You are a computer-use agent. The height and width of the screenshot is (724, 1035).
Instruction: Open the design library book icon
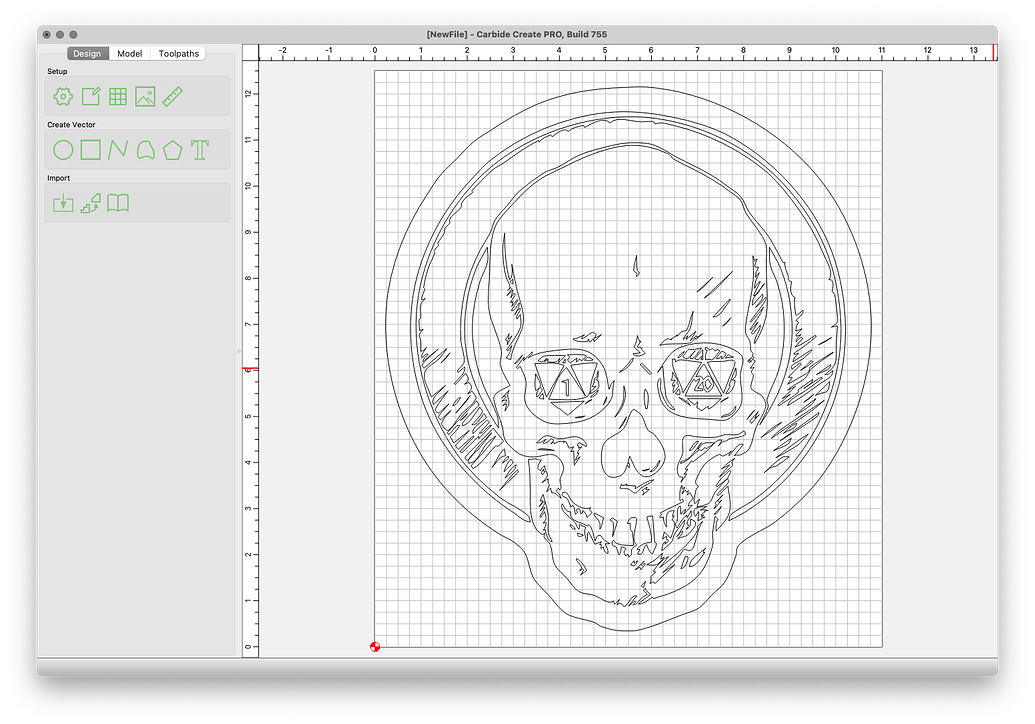tap(118, 203)
